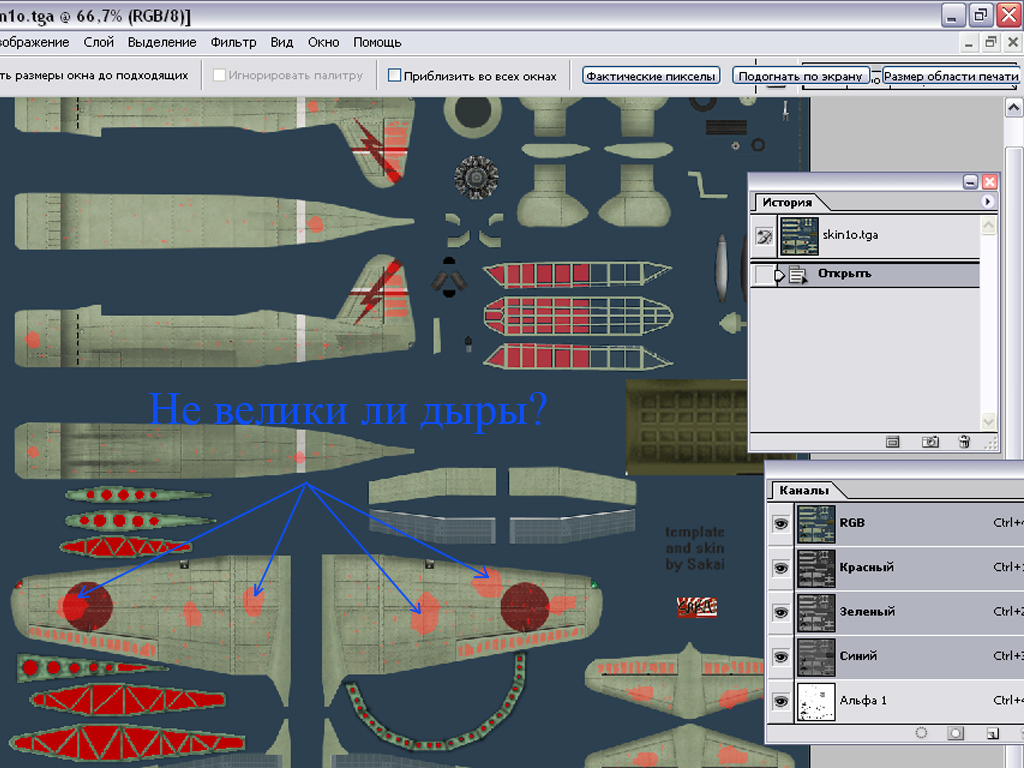Select the Открыть history state
The image size is (1024, 768).
845,274
